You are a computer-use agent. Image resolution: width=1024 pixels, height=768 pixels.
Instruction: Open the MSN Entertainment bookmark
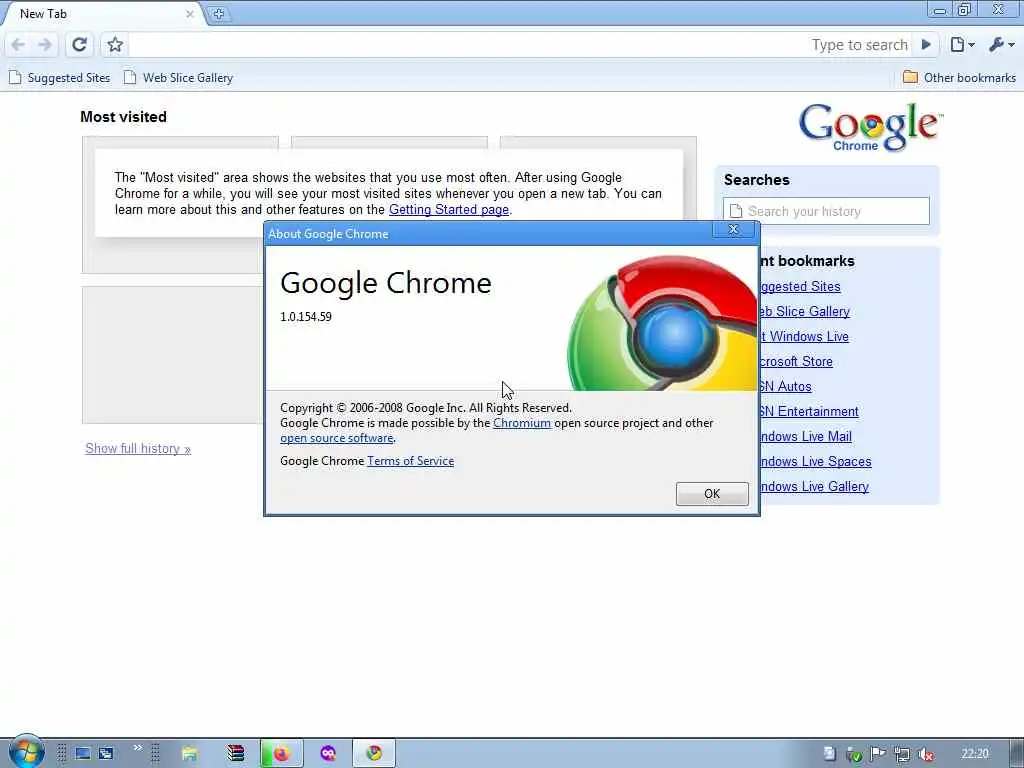(809, 411)
